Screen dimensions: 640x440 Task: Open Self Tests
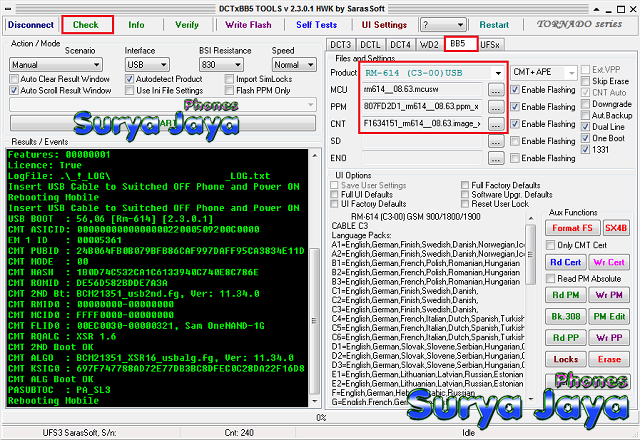click(317, 25)
